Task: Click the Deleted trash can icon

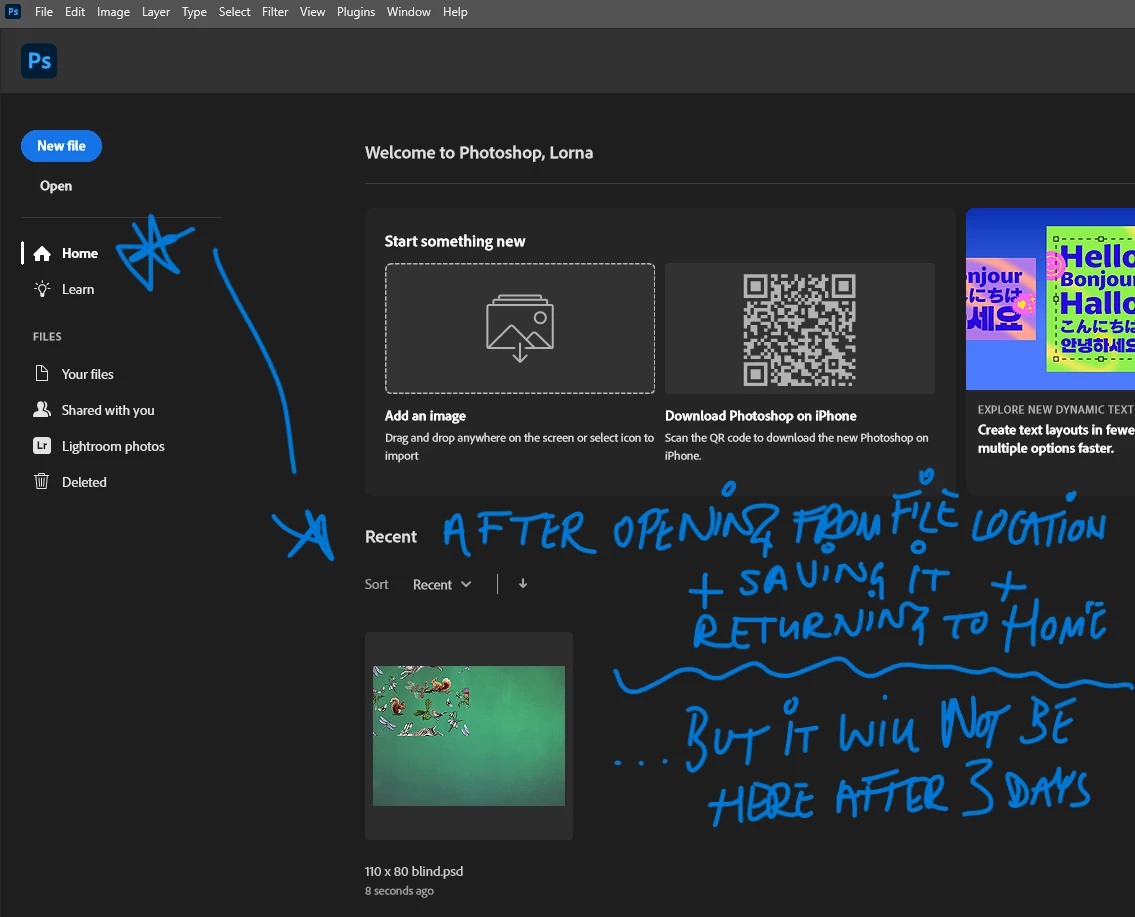Action: click(42, 481)
